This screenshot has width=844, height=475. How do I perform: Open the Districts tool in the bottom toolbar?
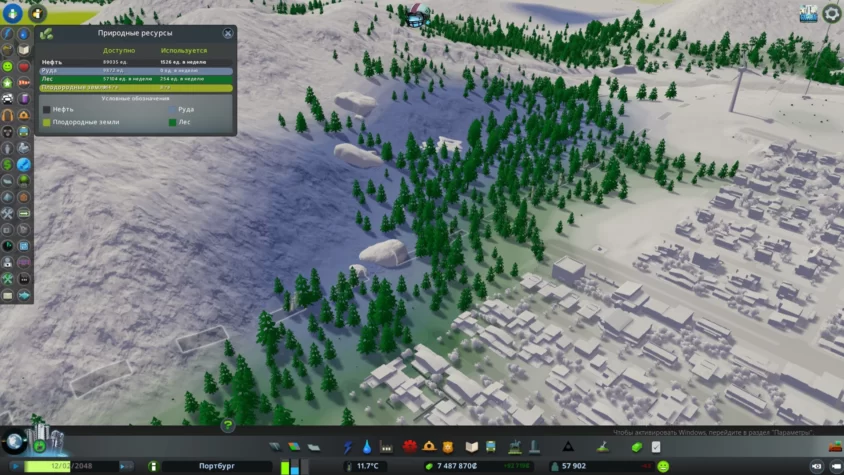click(x=314, y=447)
